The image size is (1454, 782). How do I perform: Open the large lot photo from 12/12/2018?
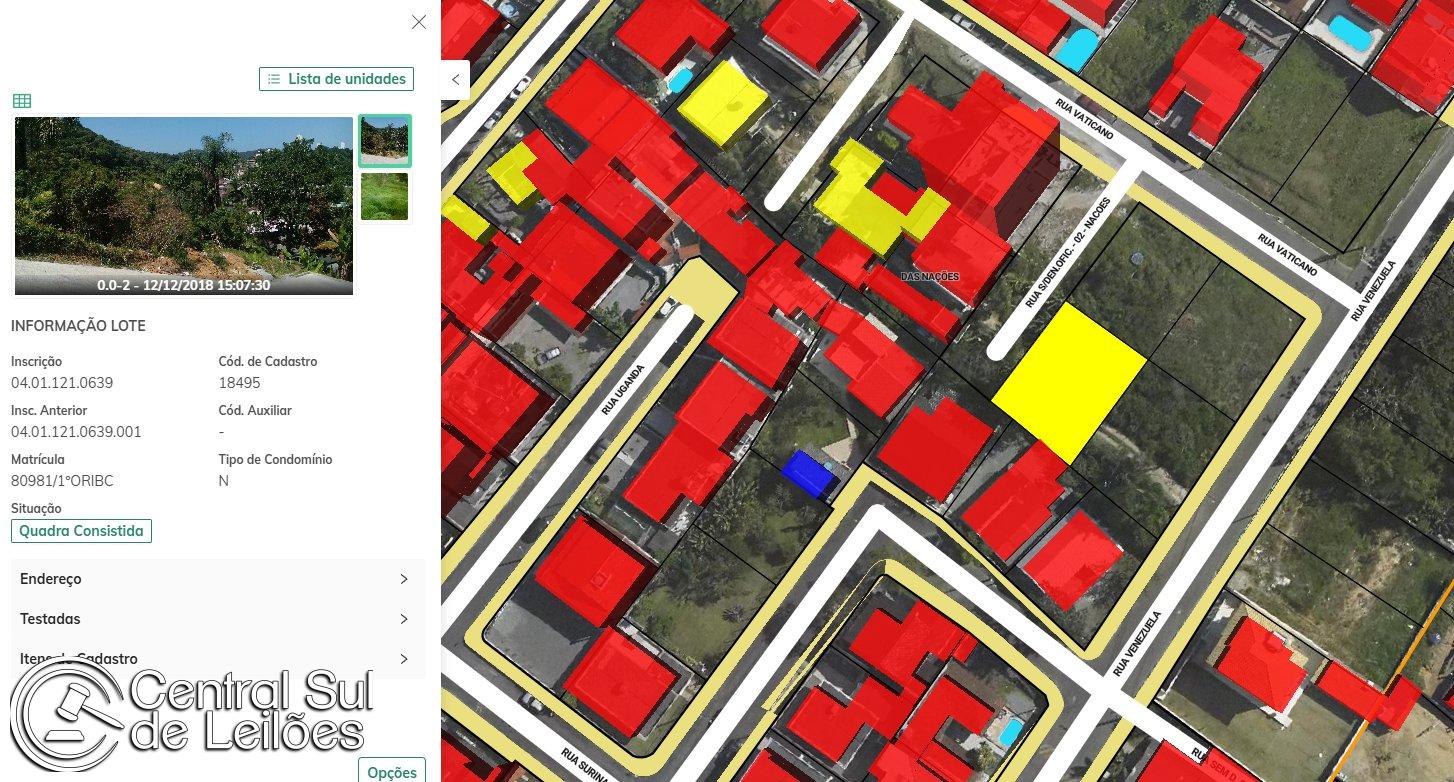pyautogui.click(x=184, y=206)
